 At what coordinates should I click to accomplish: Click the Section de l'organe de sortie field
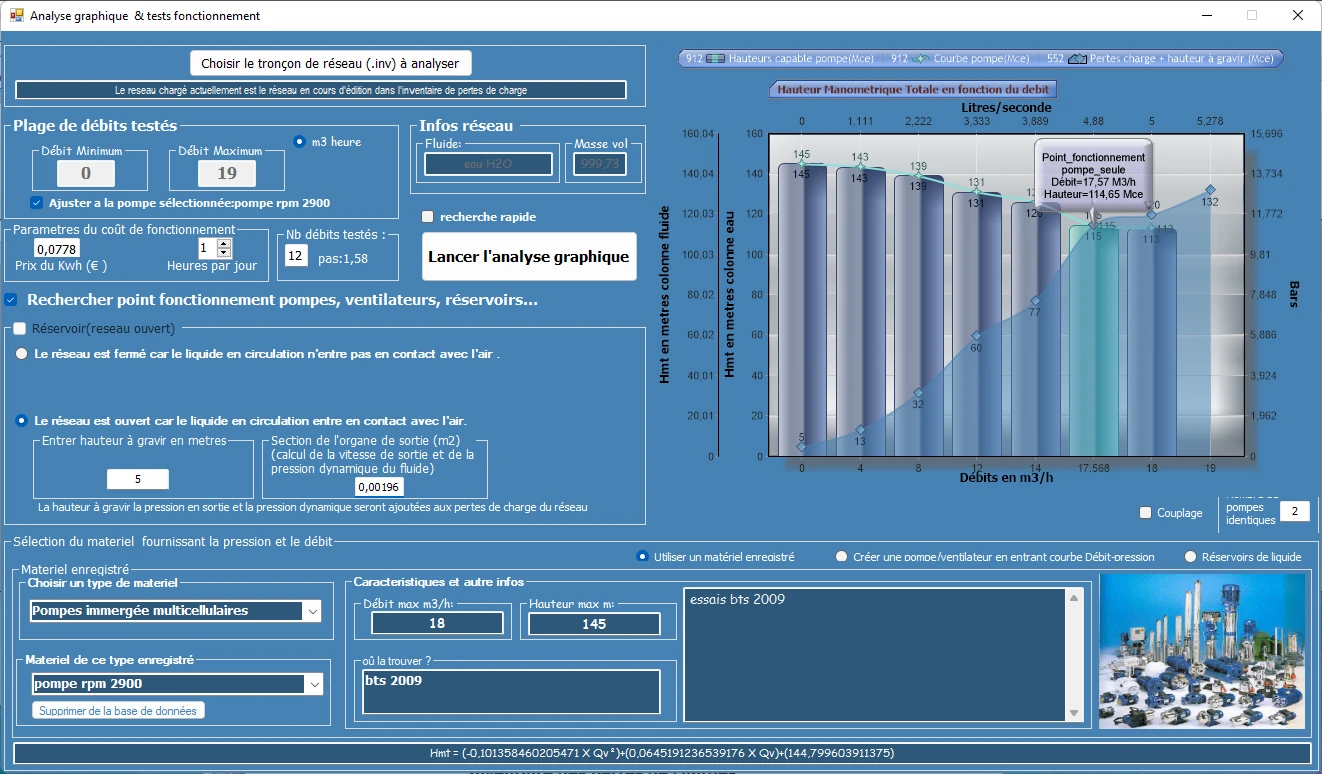(x=379, y=487)
